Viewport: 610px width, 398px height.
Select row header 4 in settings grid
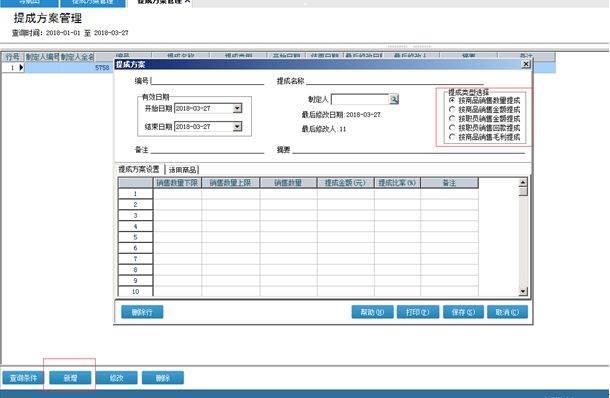[135, 226]
